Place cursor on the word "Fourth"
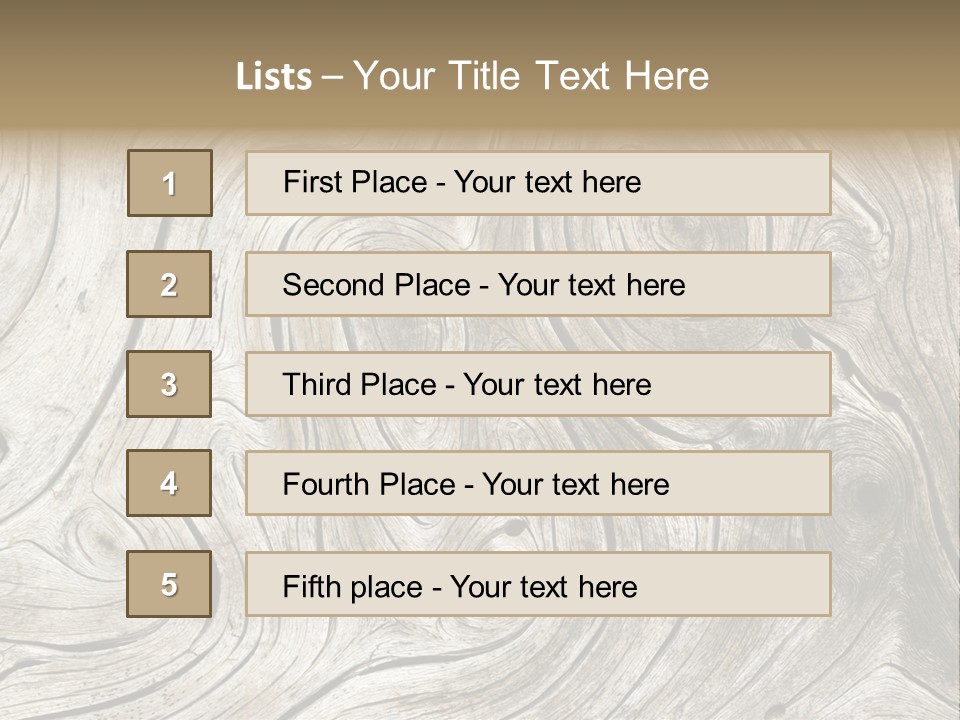The height and width of the screenshot is (720, 960). (x=325, y=485)
